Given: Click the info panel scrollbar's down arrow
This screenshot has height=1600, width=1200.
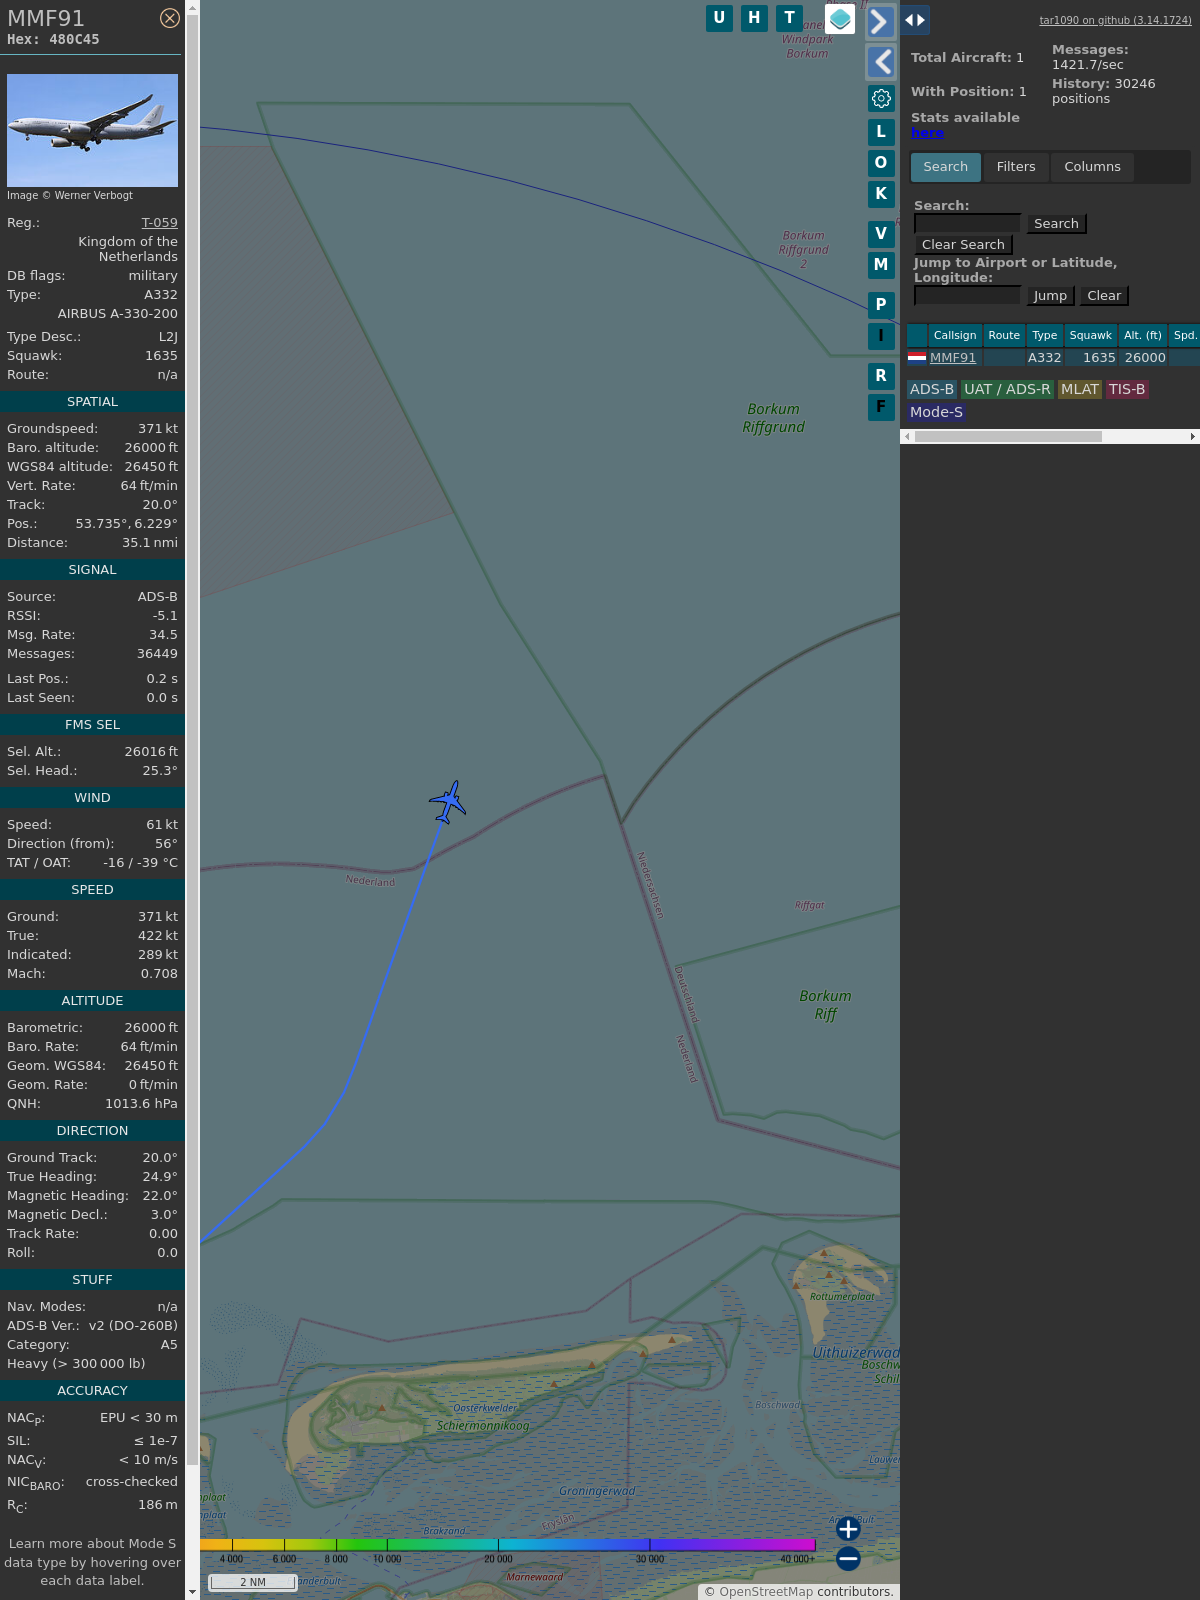Looking at the screenshot, I should [192, 1592].
